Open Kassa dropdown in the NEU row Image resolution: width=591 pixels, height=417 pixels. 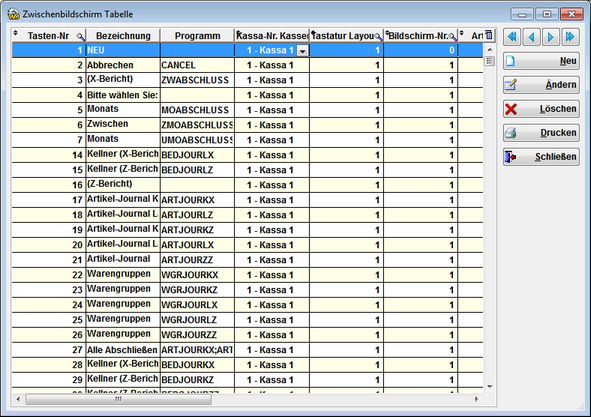[x=302, y=51]
